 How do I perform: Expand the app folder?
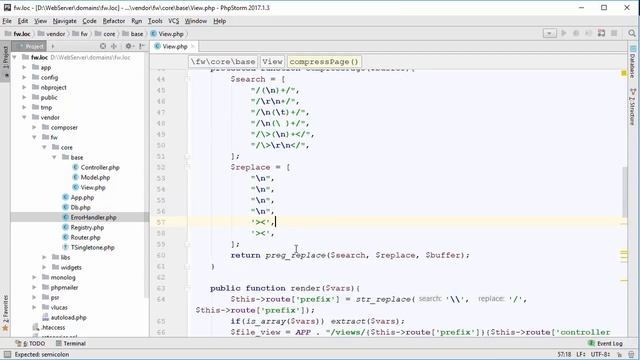coord(24,67)
